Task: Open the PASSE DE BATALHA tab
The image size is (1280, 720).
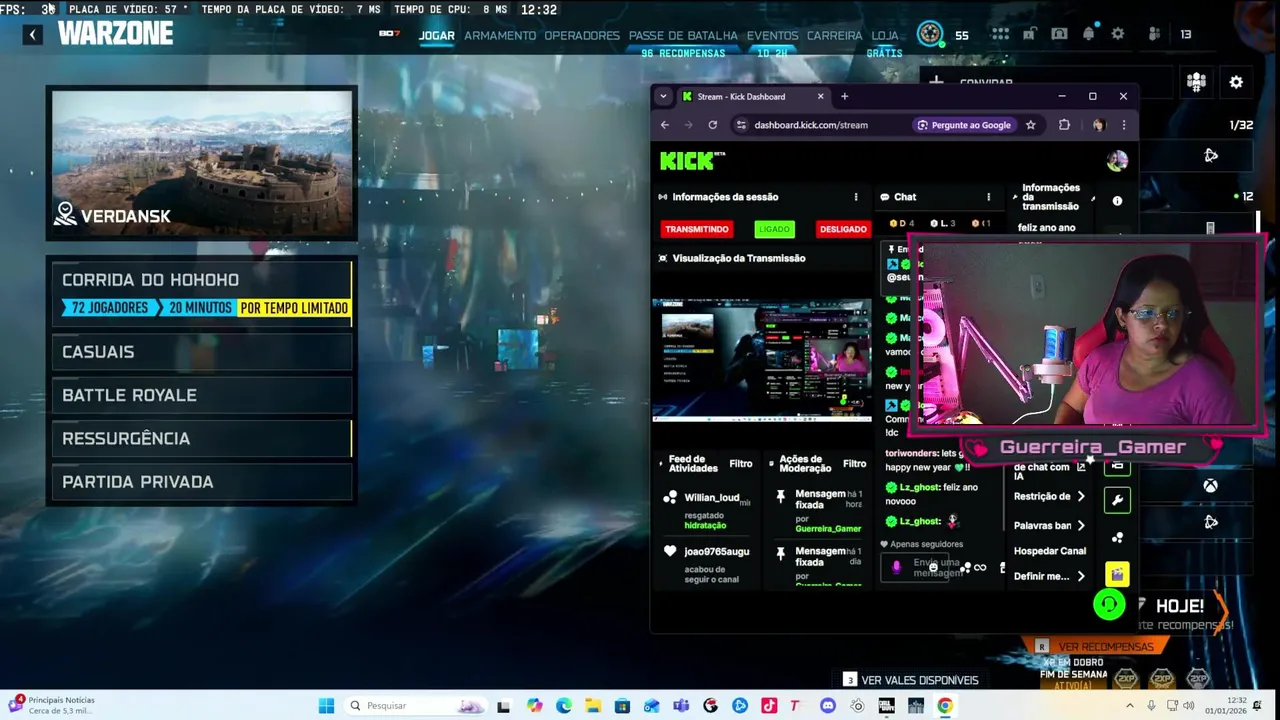Action: pos(683,35)
